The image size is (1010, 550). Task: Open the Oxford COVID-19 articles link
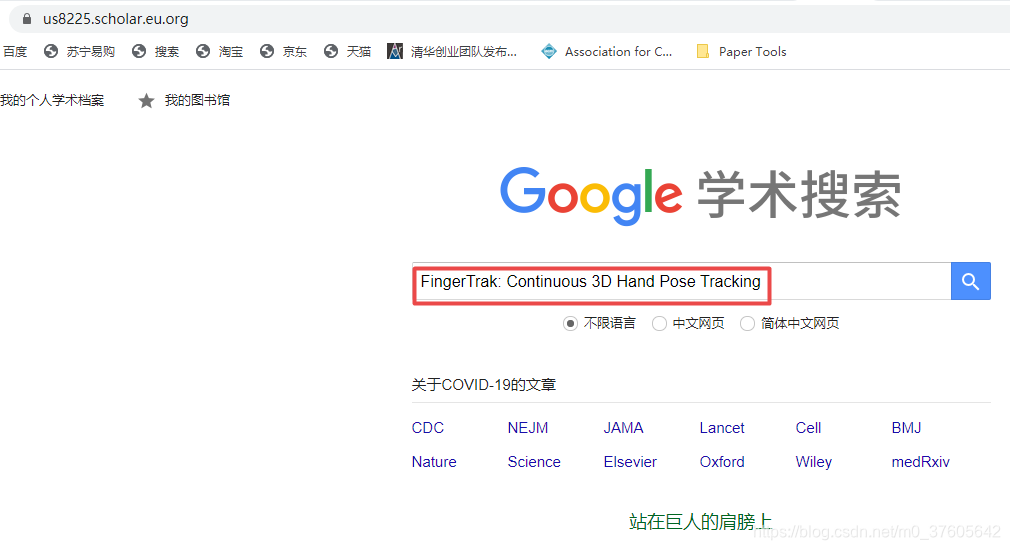pyautogui.click(x=722, y=462)
